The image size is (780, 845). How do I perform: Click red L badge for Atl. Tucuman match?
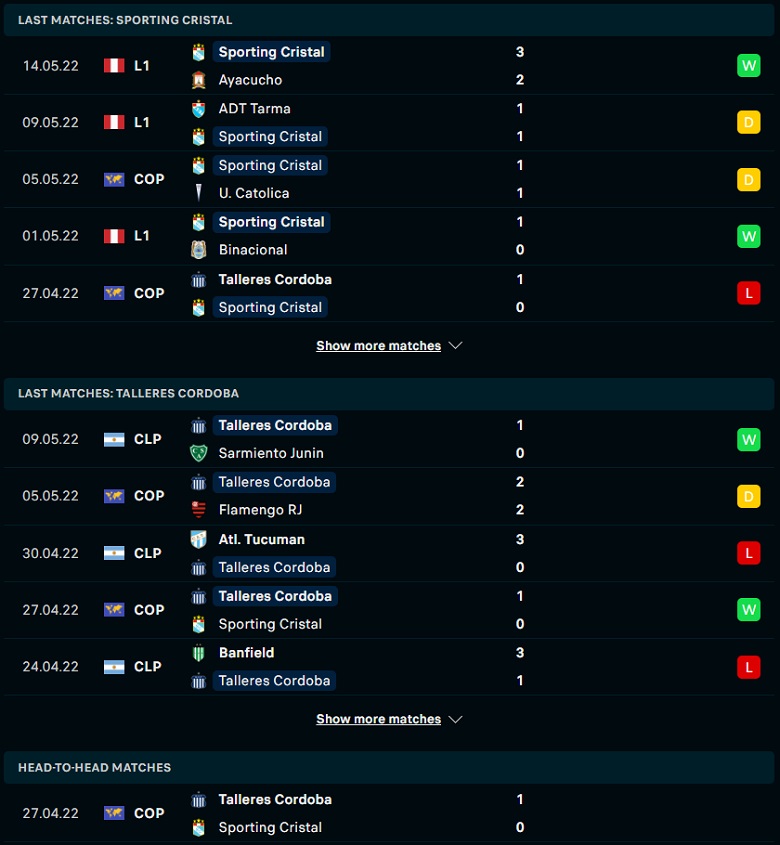[x=748, y=553]
